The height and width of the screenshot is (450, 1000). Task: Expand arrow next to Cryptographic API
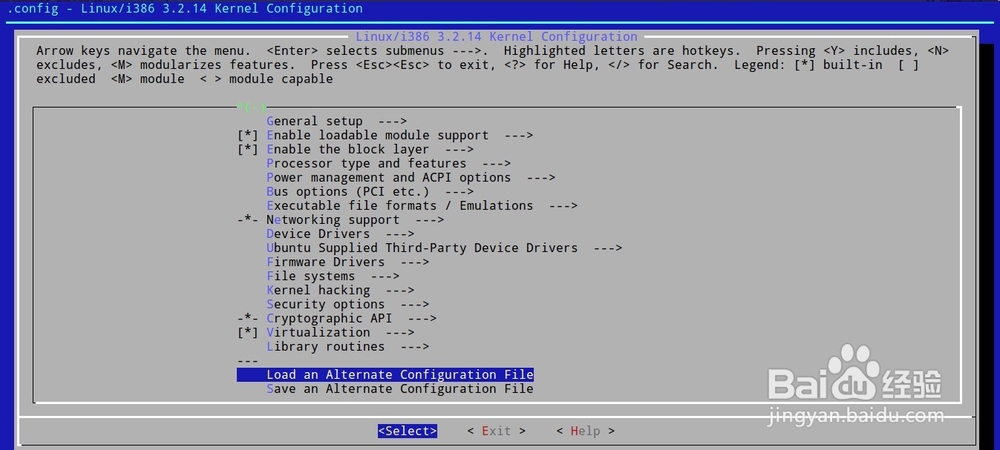coord(422,318)
